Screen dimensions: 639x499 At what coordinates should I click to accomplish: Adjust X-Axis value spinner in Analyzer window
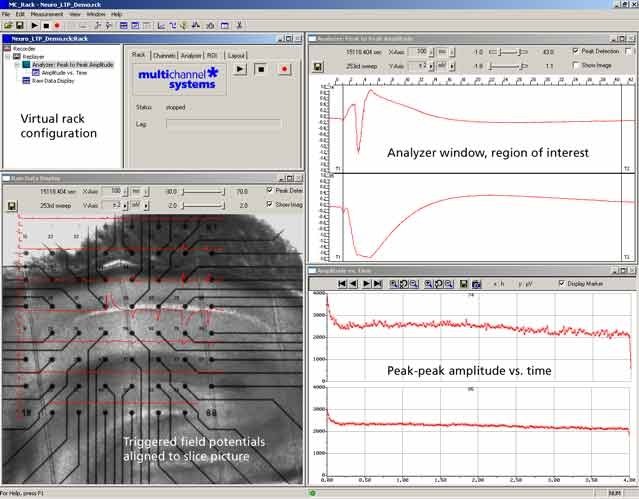[432, 52]
